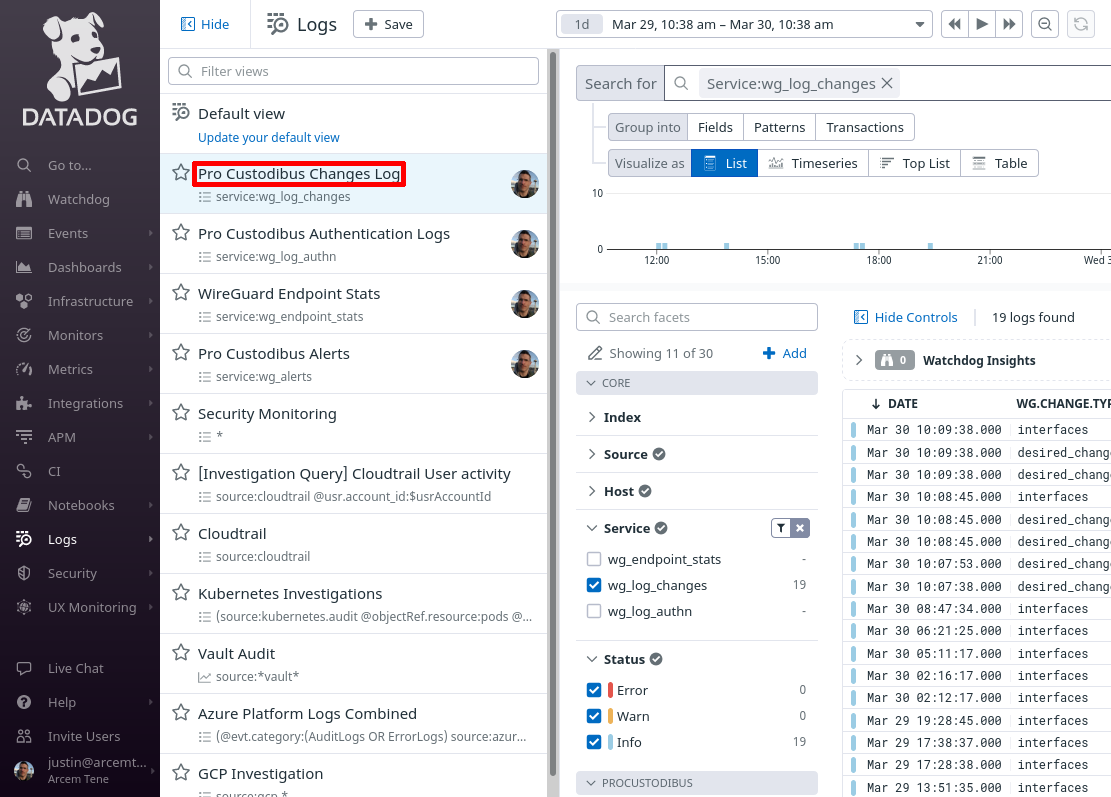The height and width of the screenshot is (797, 1111).
Task: Collapse the Status facet
Action: 592,659
